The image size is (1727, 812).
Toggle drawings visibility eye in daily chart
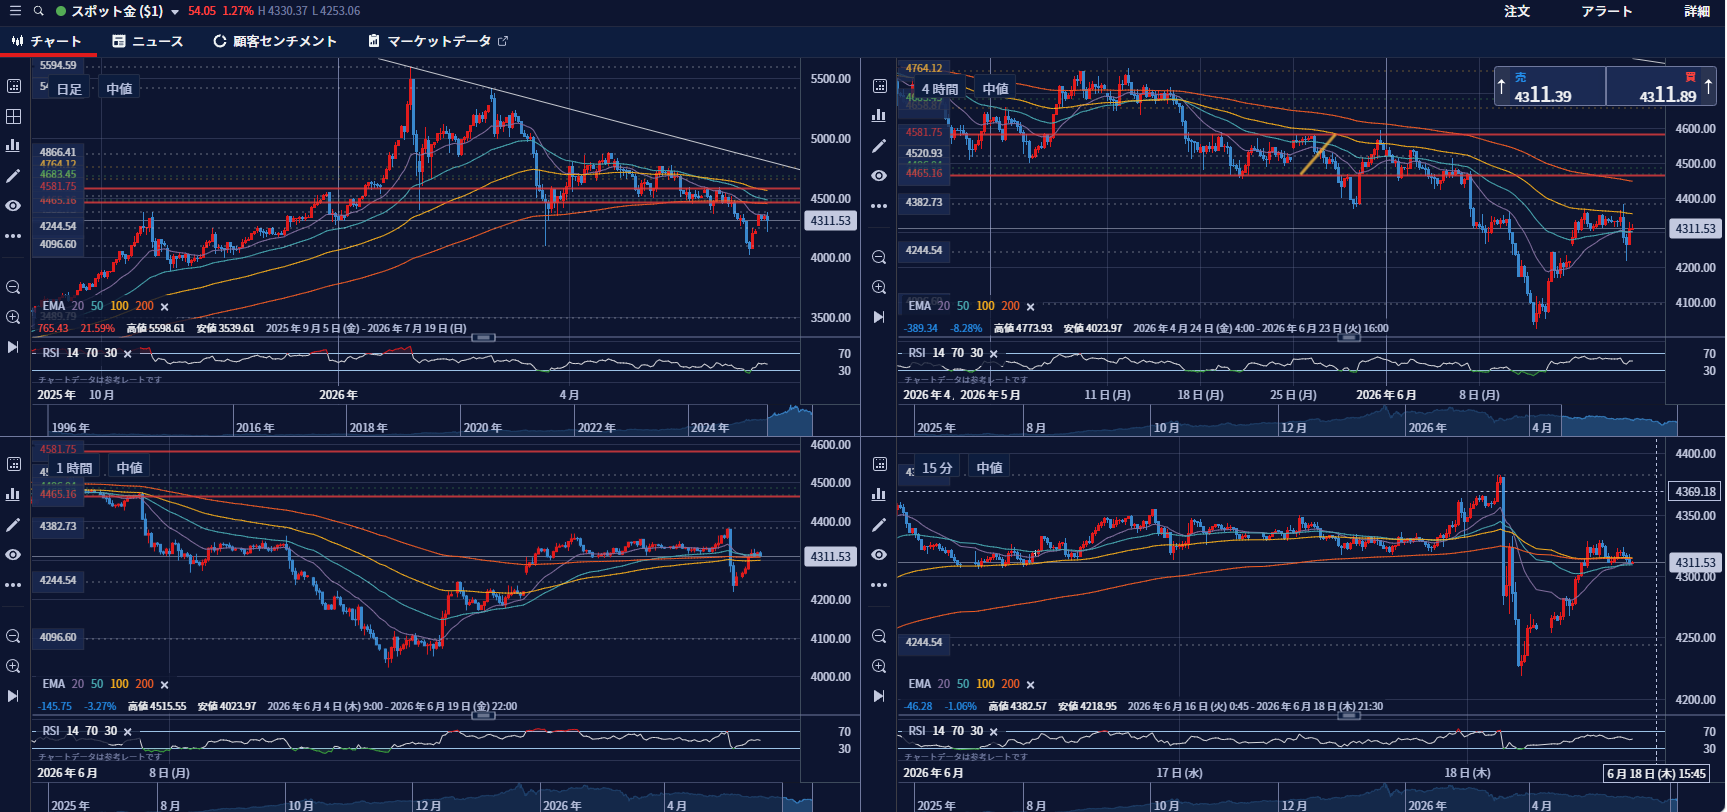tap(13, 206)
